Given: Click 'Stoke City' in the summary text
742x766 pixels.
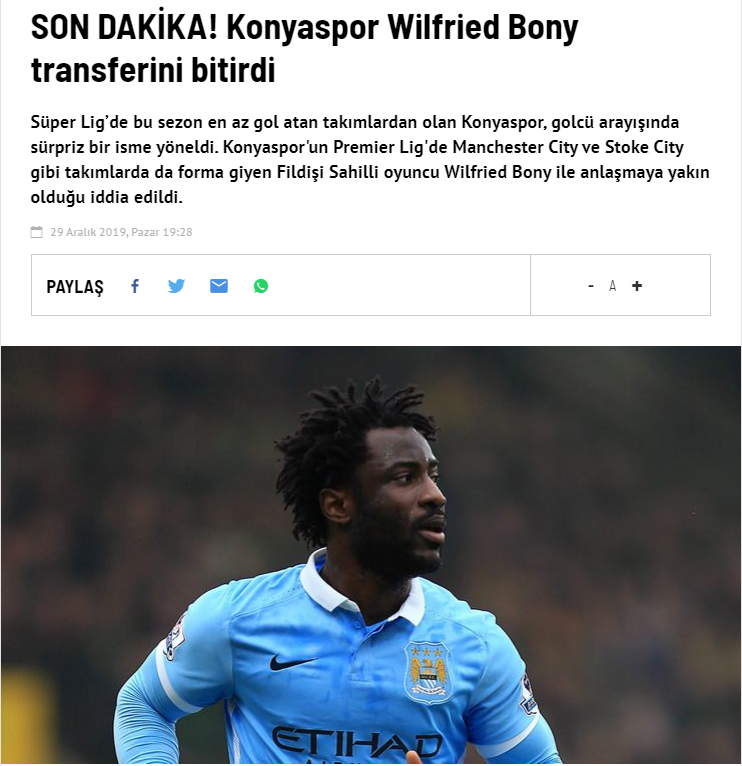Looking at the screenshot, I should coord(644,147).
